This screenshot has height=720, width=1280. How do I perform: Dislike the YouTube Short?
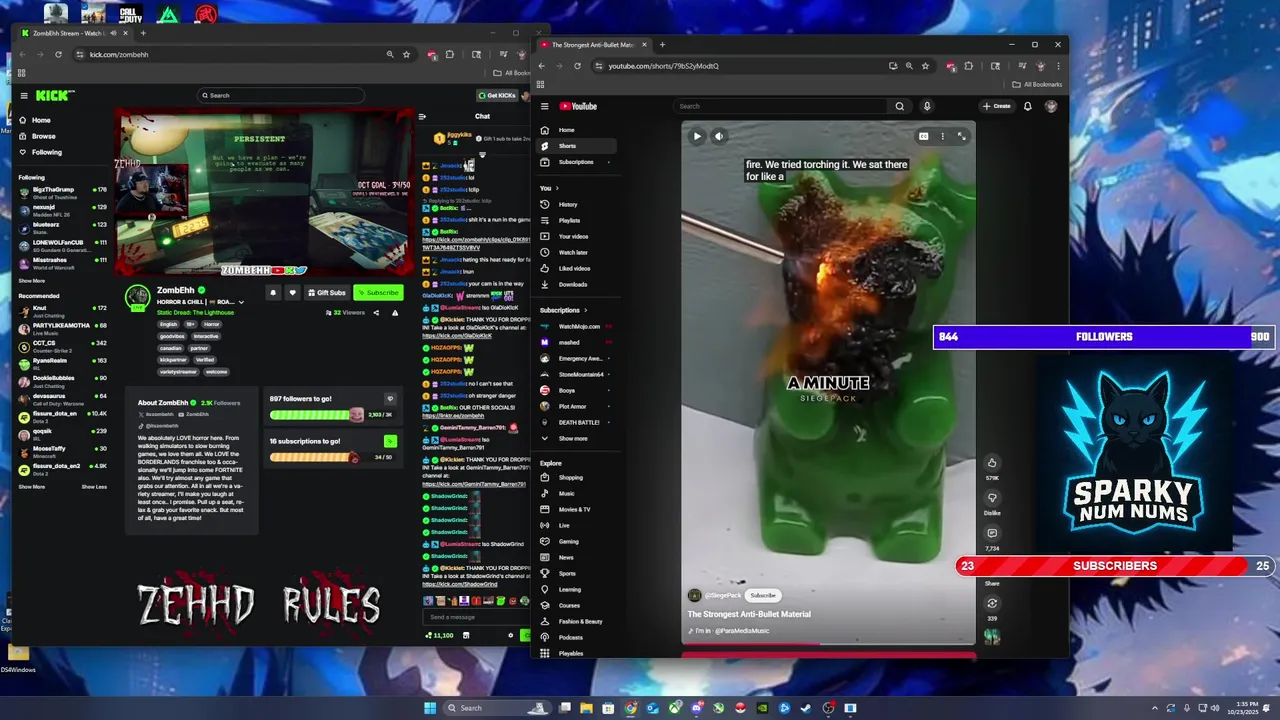[x=992, y=498]
